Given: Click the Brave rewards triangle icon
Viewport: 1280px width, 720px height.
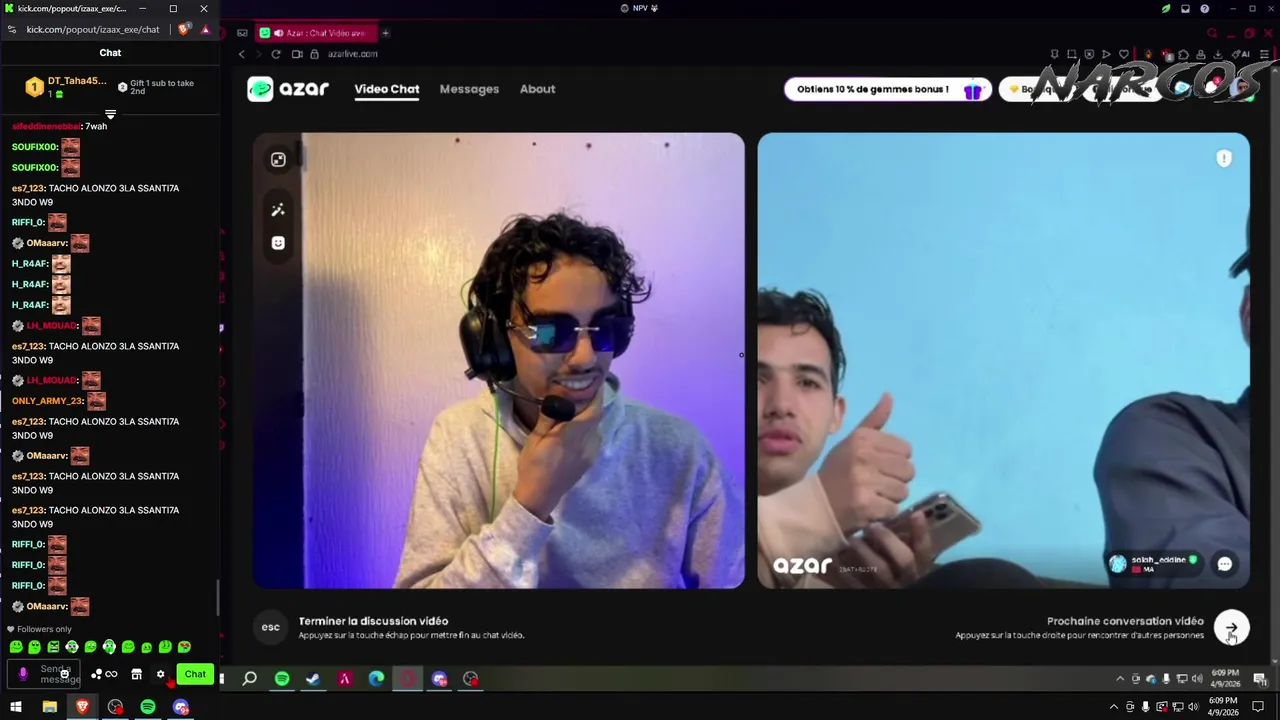Looking at the screenshot, I should point(205,30).
